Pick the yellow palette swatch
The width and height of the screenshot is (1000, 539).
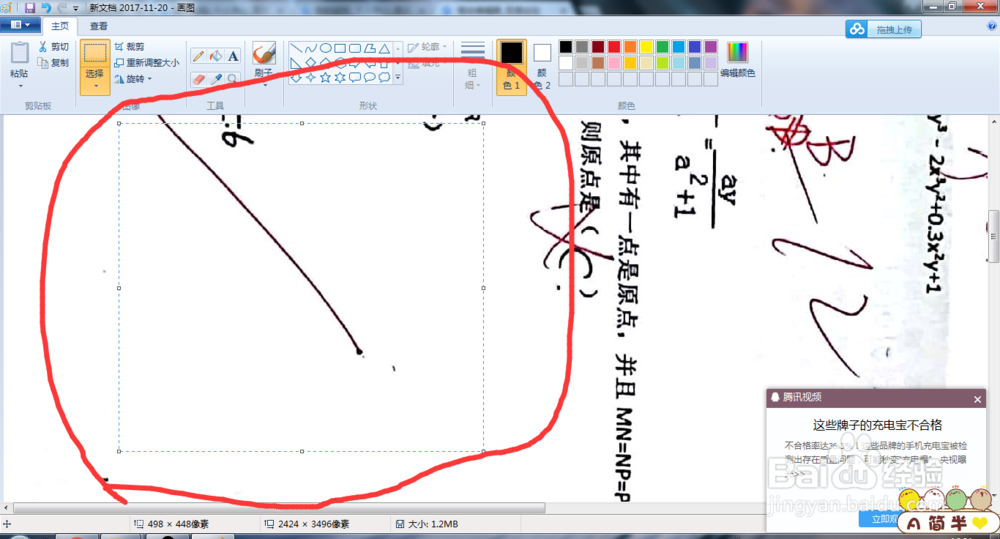tap(646, 47)
